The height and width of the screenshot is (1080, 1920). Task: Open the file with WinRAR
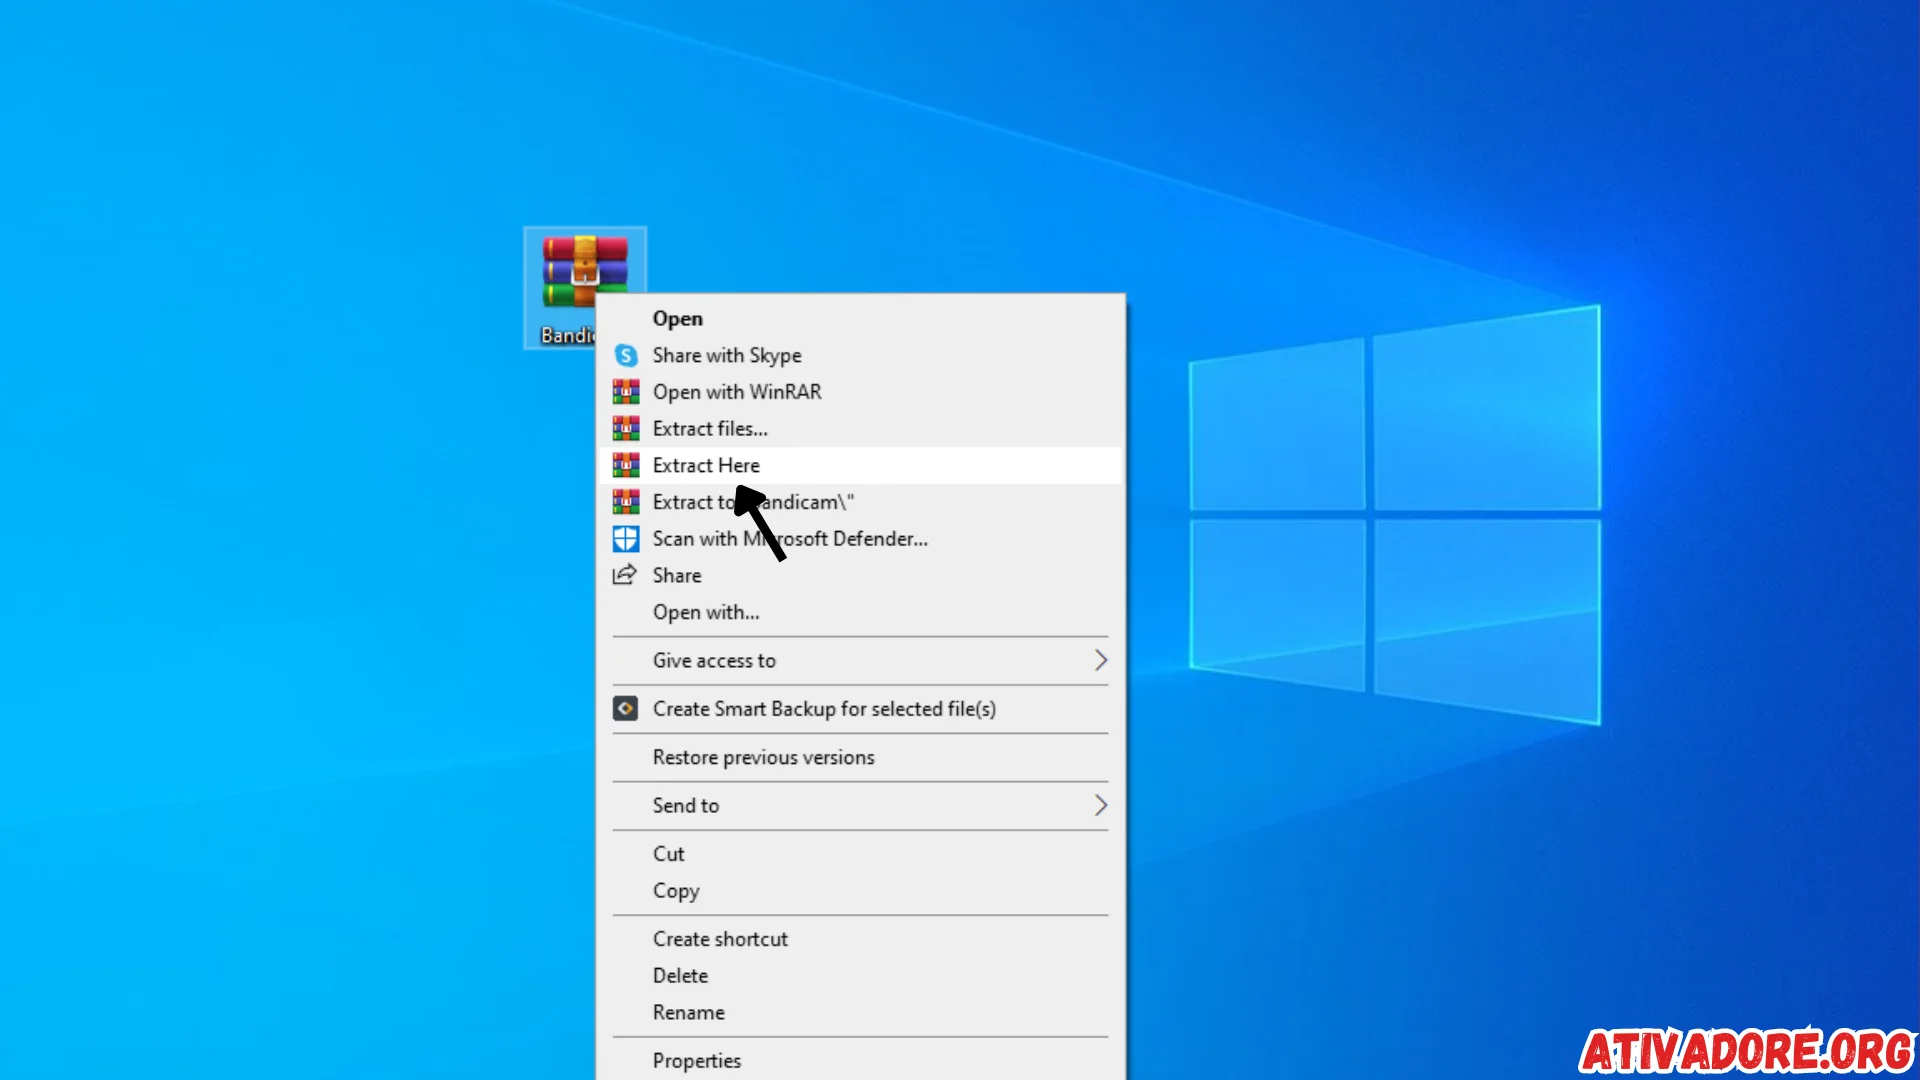pyautogui.click(x=737, y=390)
